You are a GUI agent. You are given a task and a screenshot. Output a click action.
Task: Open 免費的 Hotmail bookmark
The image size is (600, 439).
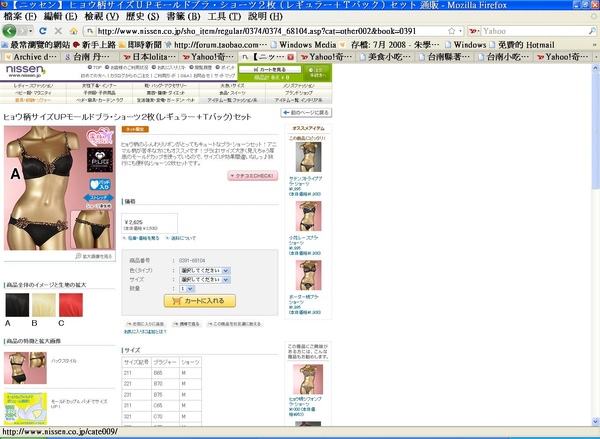tap(522, 45)
